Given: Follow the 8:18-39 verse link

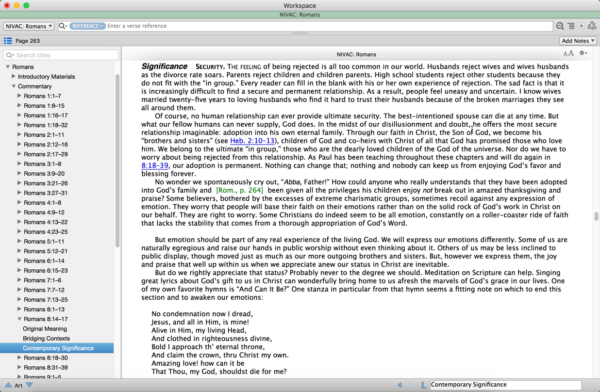Looking at the screenshot, I should pyautogui.click(x=155, y=165).
